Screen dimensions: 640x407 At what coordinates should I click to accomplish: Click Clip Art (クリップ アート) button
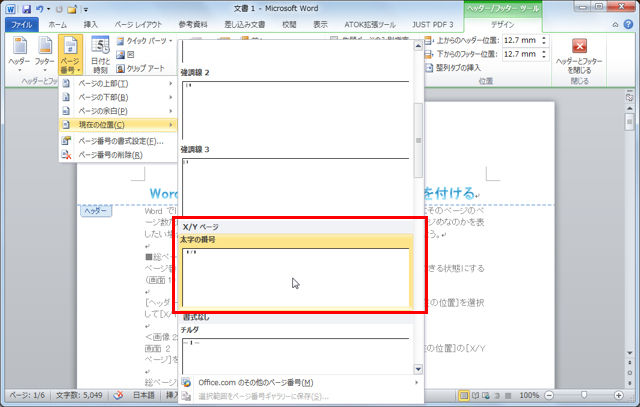[140, 68]
